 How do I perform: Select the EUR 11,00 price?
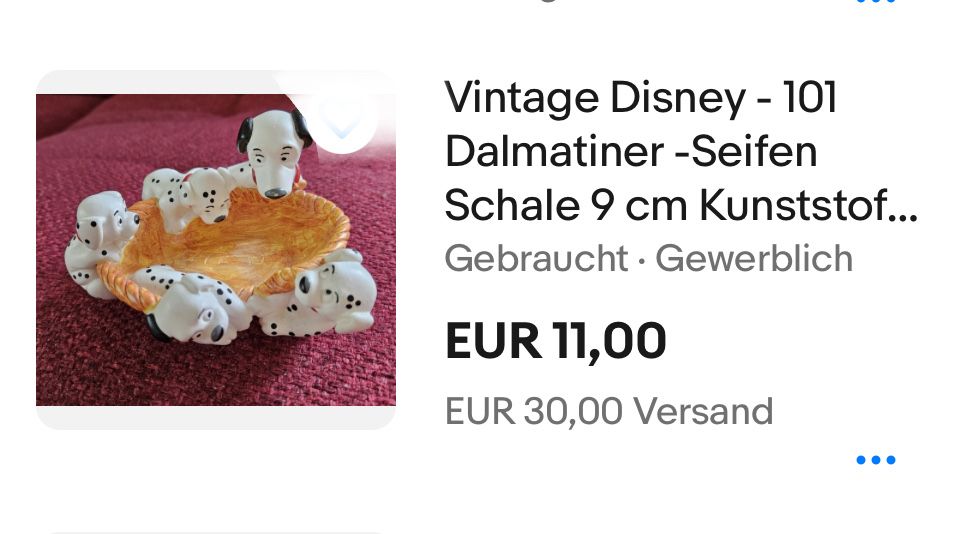click(555, 341)
